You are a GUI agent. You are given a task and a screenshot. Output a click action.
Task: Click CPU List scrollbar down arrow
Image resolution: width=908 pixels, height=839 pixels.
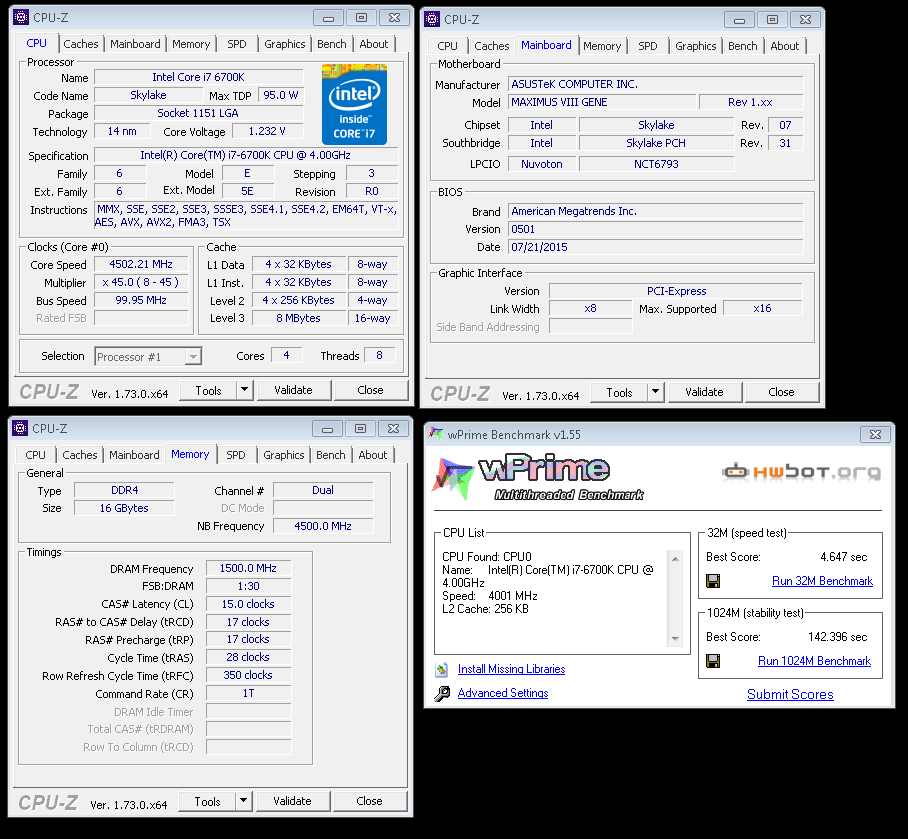pos(675,639)
